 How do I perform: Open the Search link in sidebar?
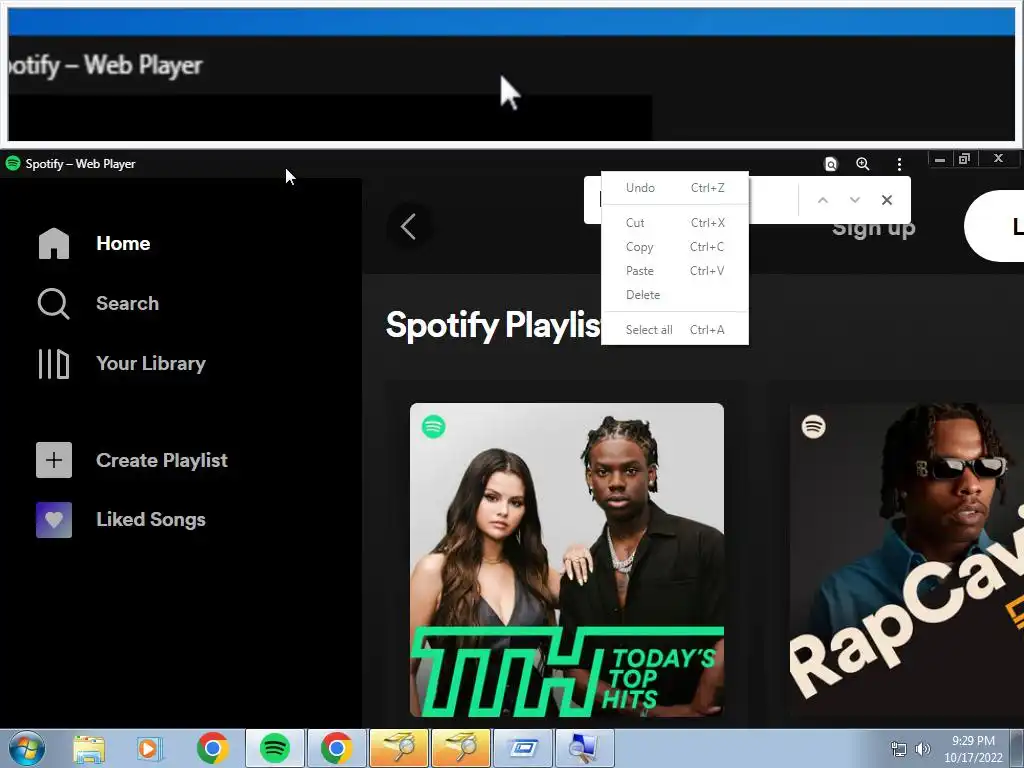click(x=127, y=304)
